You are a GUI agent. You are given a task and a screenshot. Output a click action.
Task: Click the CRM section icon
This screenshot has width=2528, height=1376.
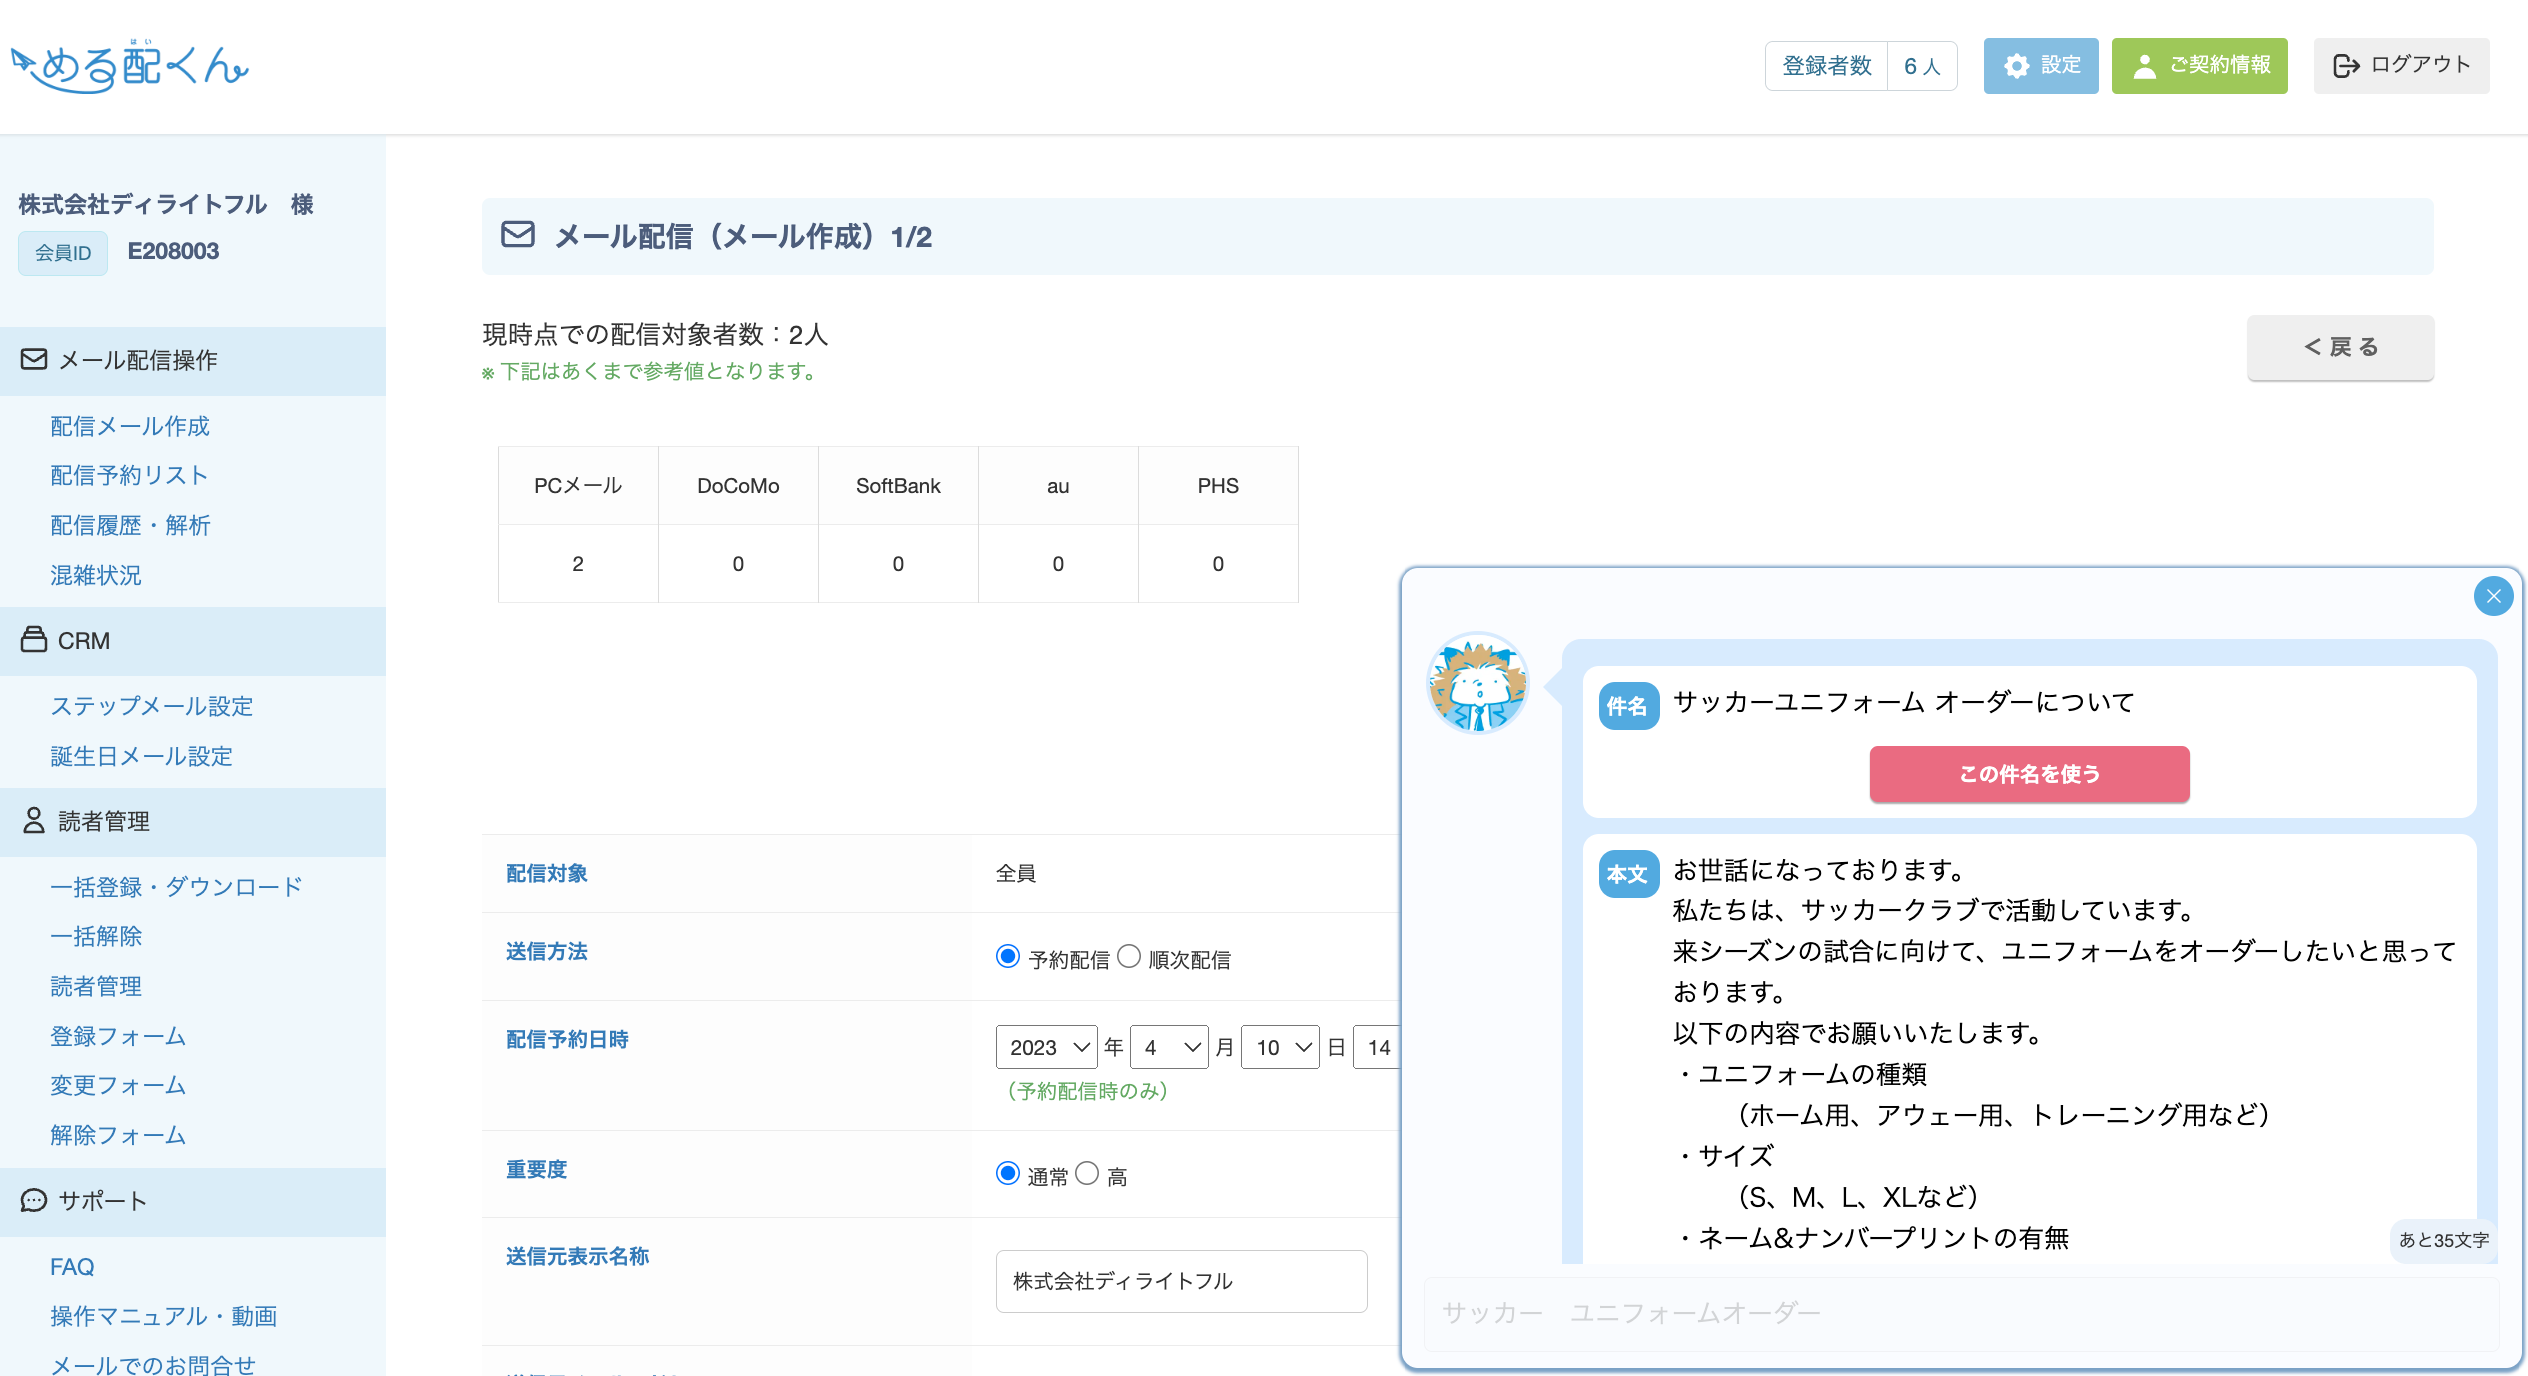point(34,640)
